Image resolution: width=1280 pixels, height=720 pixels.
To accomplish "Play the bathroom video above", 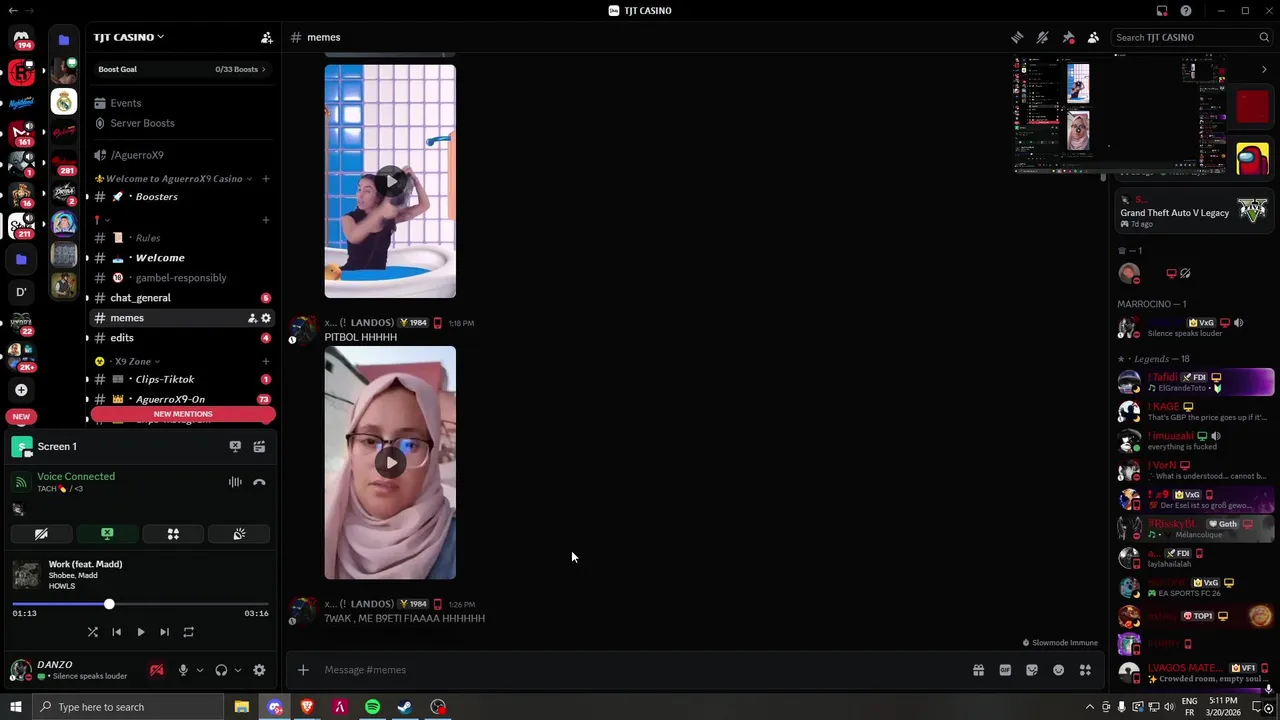I will click(x=390, y=181).
